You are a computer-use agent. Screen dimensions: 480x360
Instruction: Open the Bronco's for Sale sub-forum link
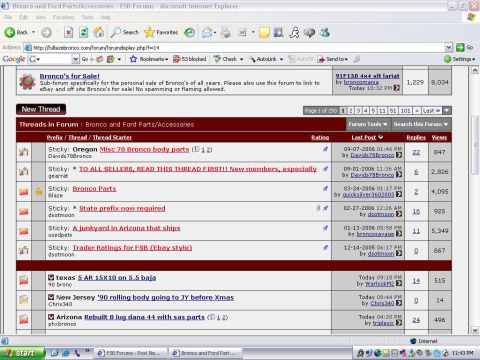tap(69, 76)
